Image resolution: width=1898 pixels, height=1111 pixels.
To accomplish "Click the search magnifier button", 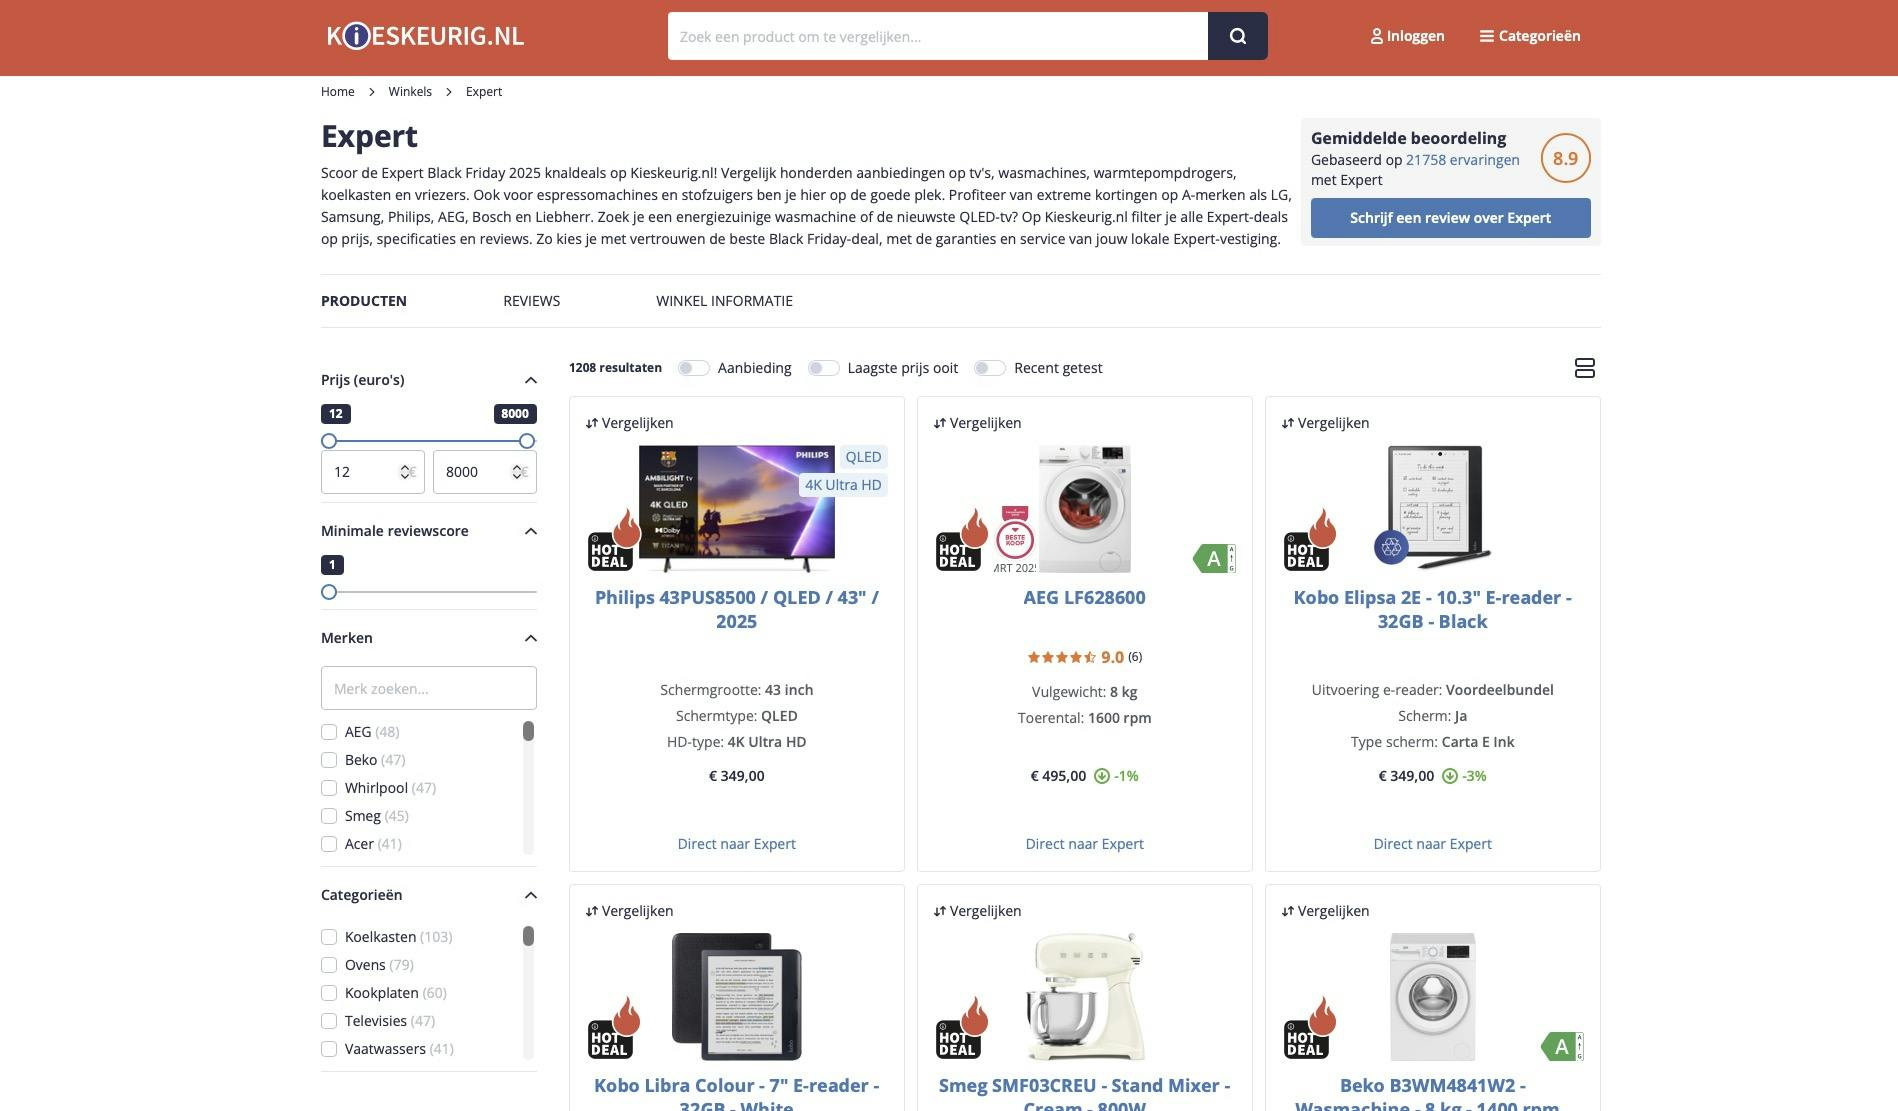I will click(x=1238, y=36).
